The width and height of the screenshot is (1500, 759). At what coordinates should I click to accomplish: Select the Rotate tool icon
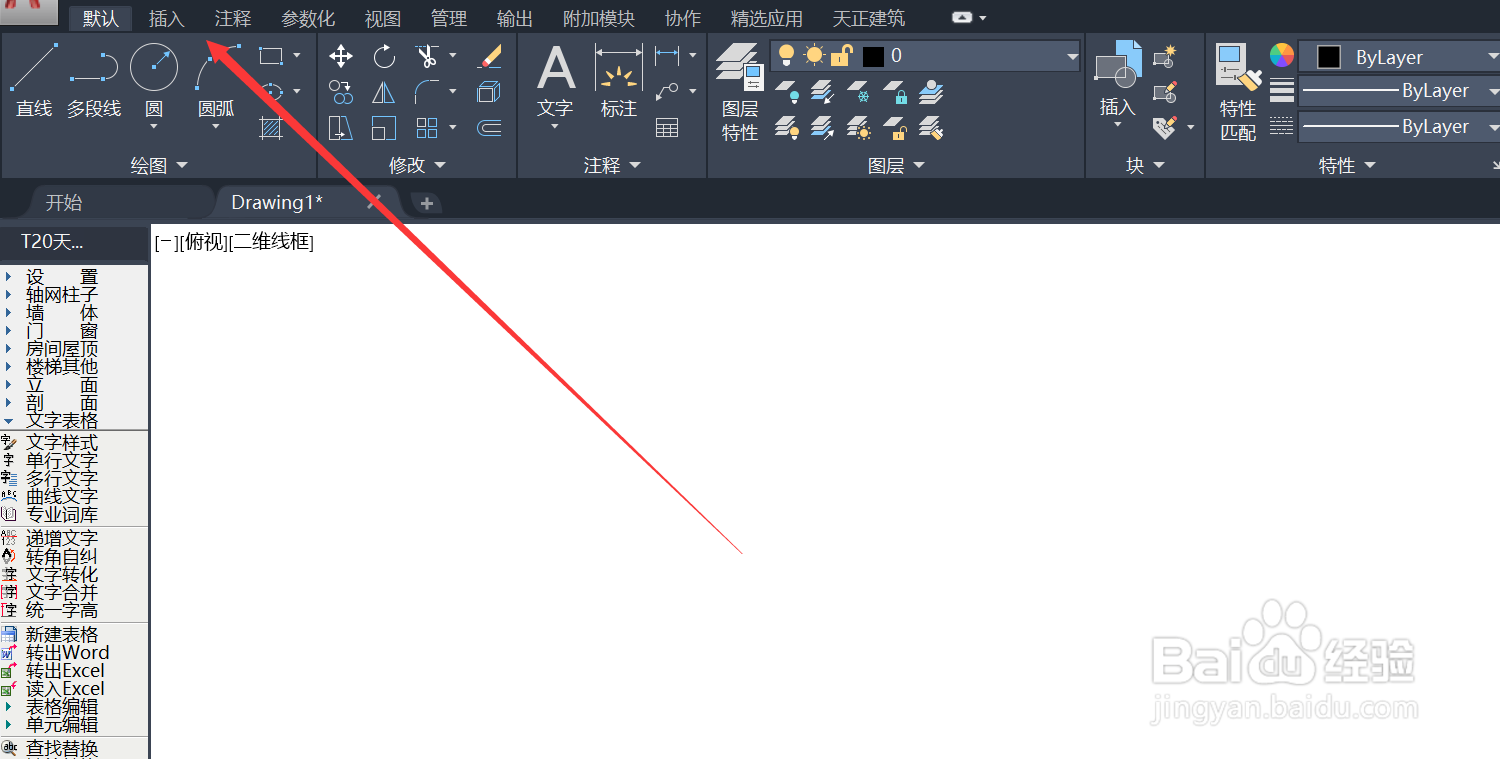click(384, 56)
